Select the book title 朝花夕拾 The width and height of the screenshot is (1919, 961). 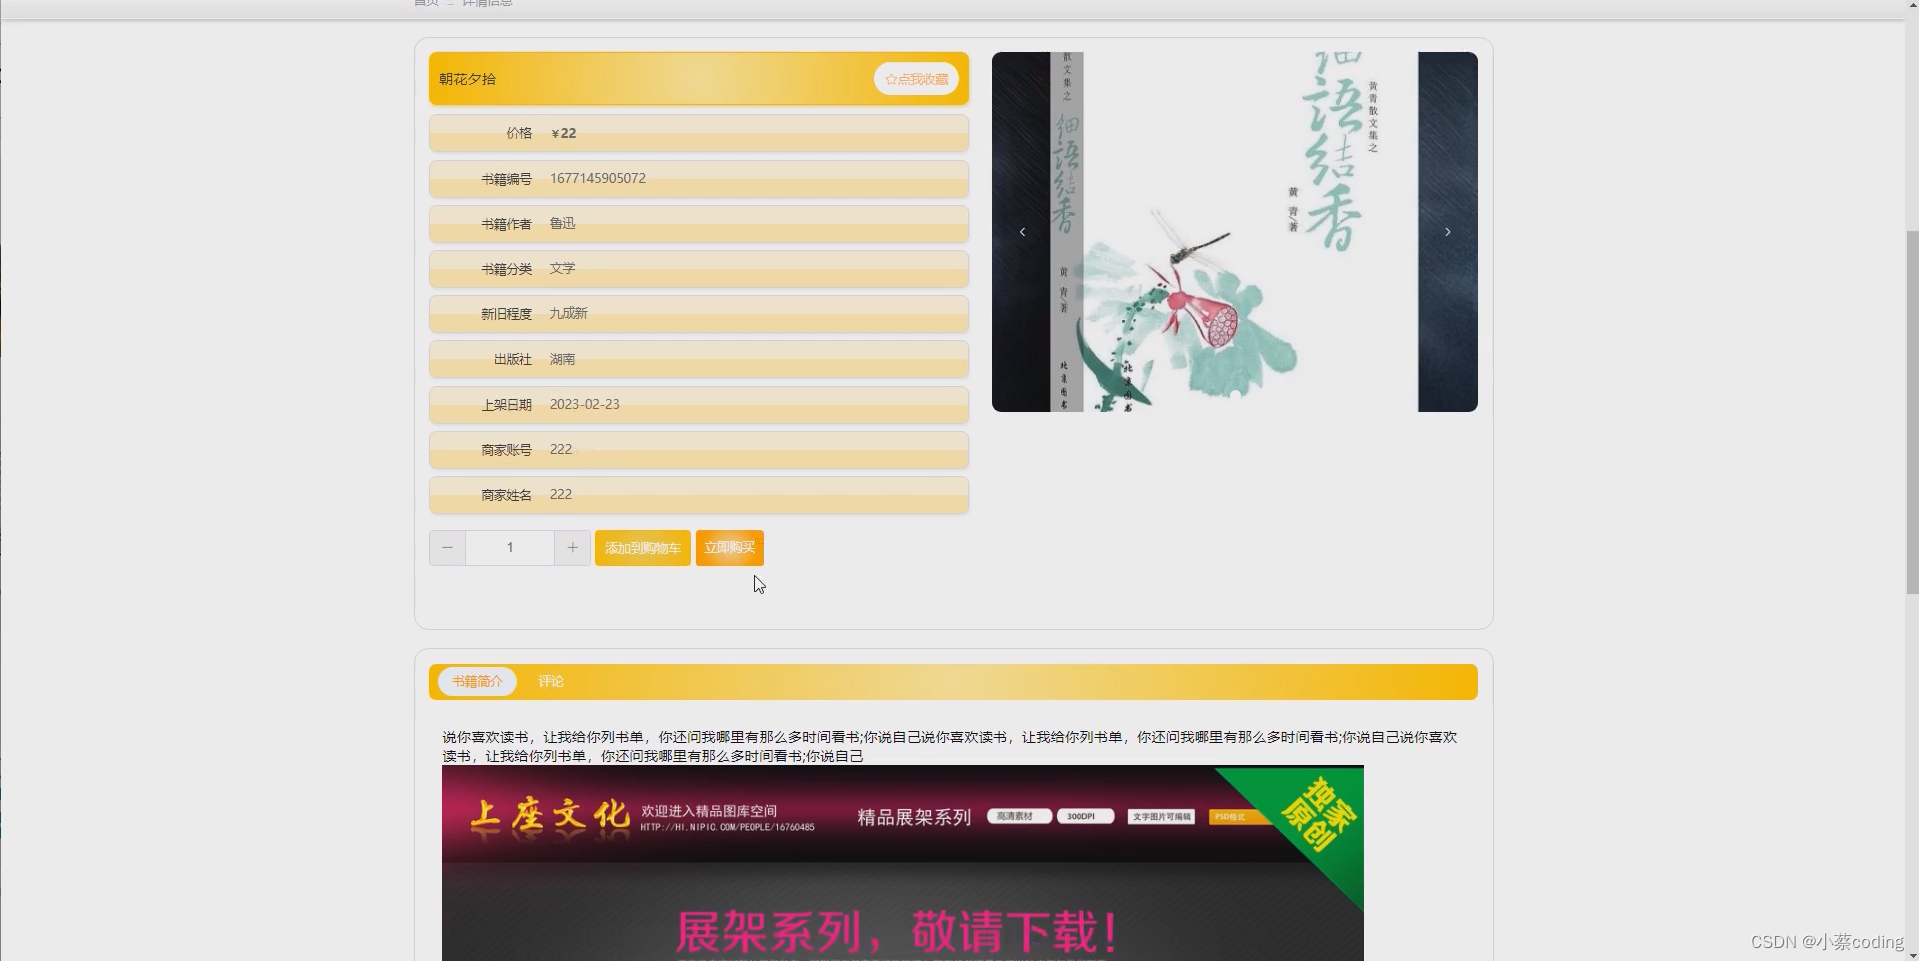tap(467, 79)
